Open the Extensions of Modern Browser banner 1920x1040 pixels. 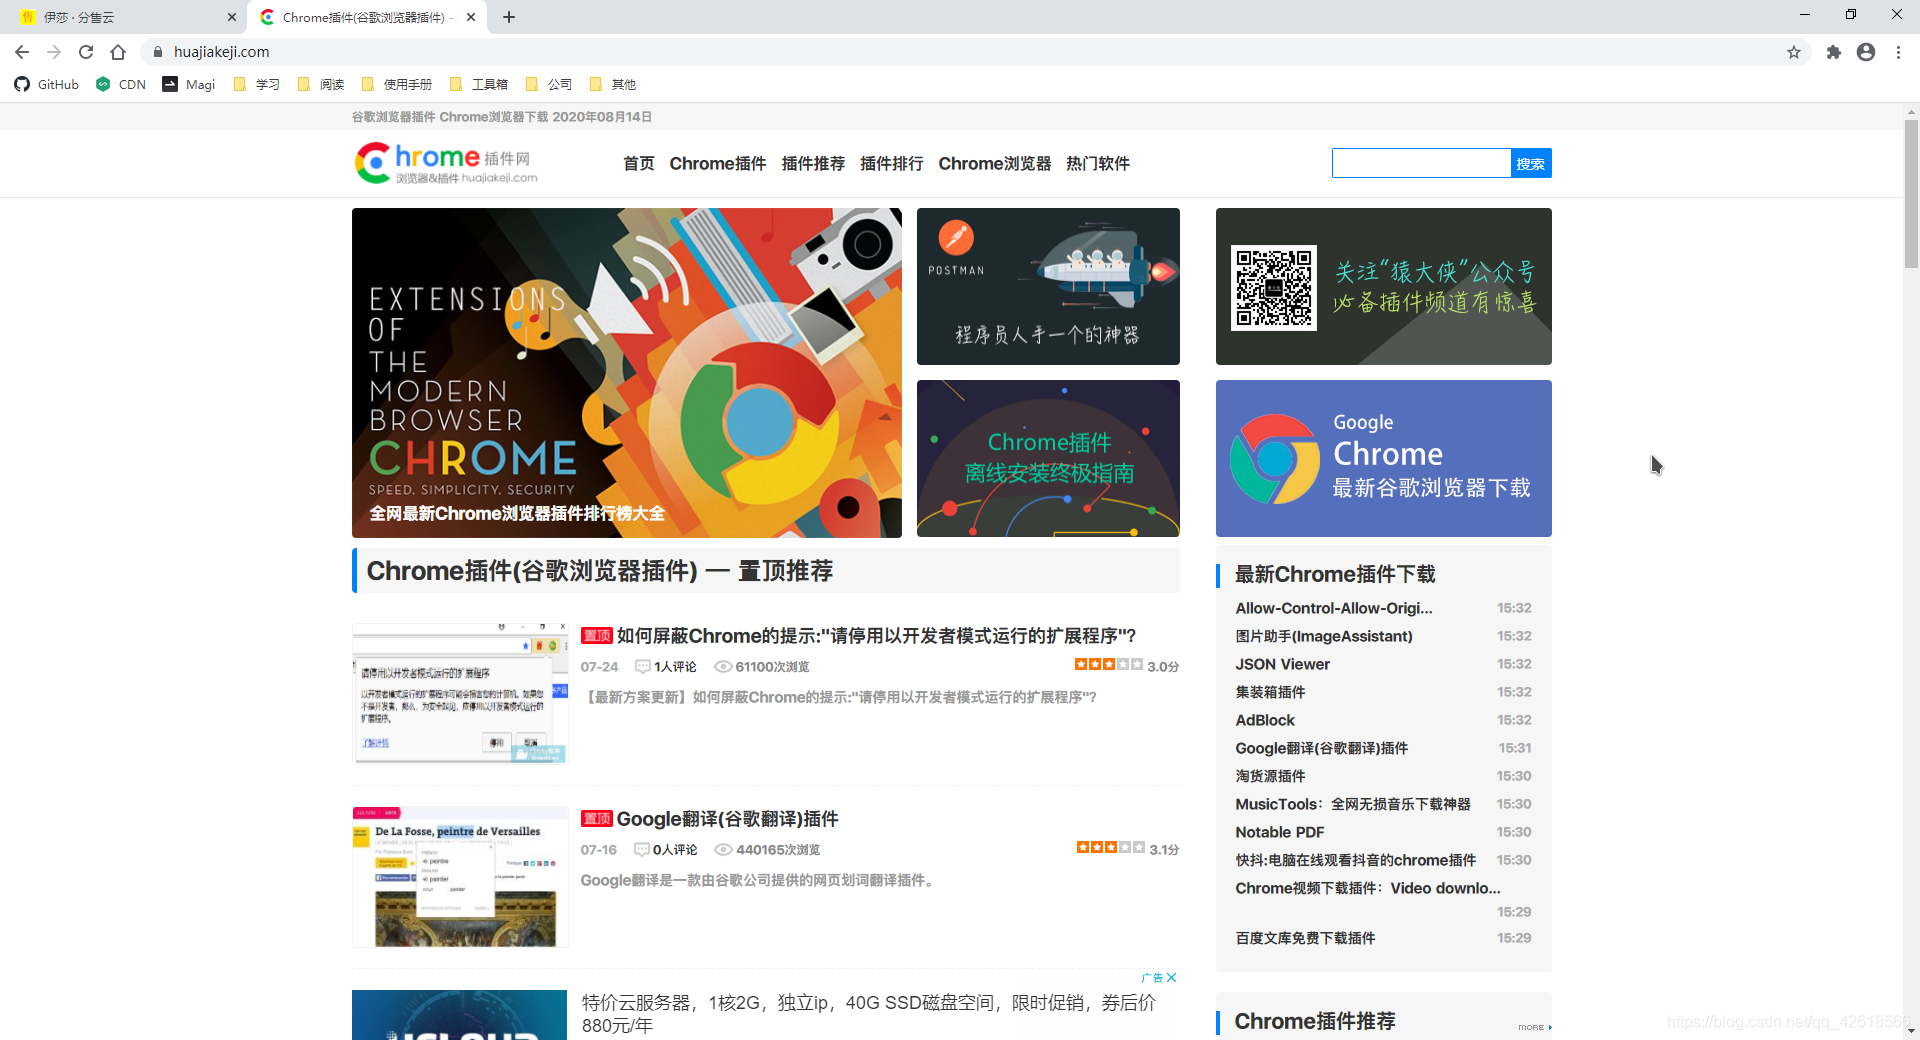click(x=627, y=372)
